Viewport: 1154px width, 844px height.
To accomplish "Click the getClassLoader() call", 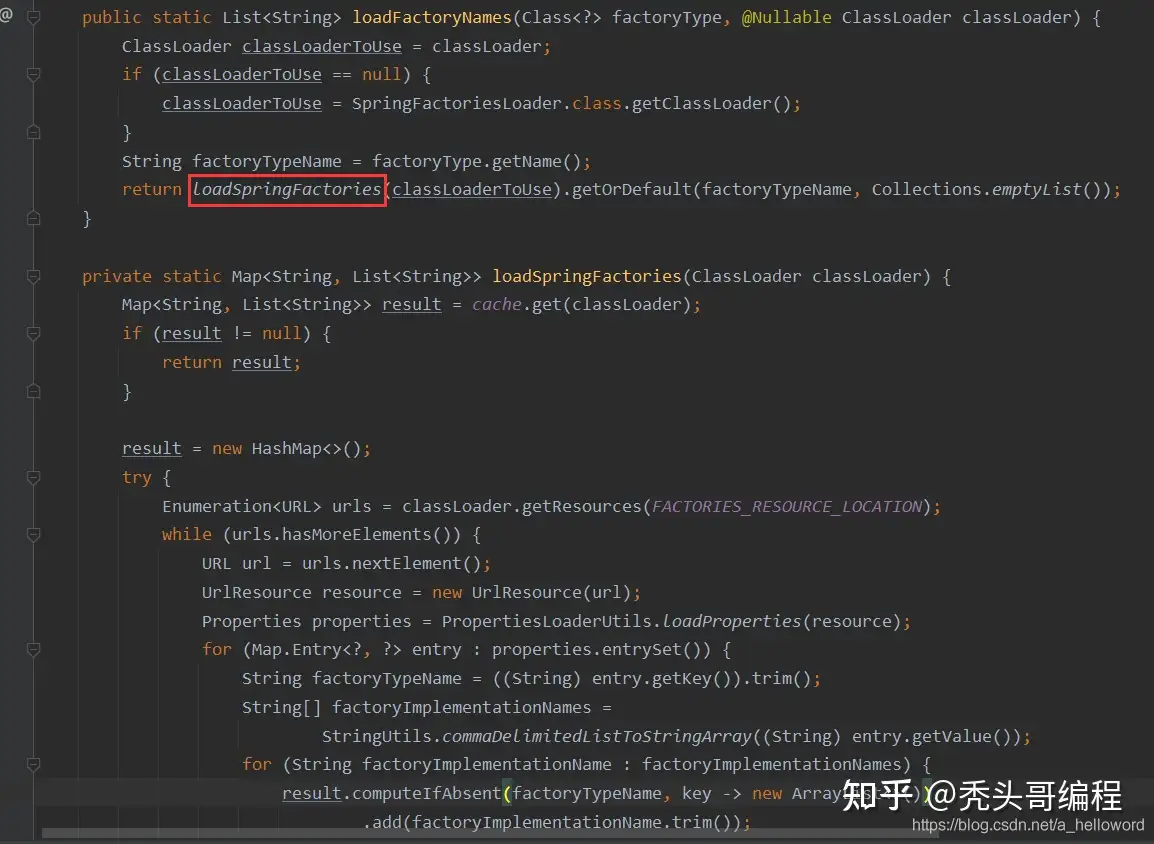I will pyautogui.click(x=711, y=103).
